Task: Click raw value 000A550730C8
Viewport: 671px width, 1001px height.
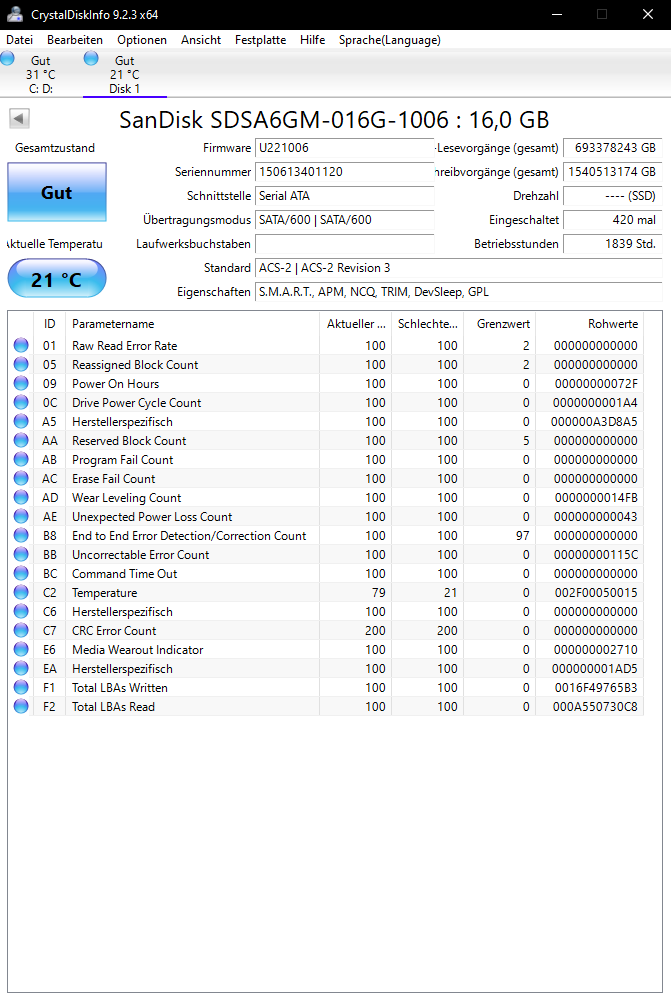Action: pyautogui.click(x=595, y=706)
